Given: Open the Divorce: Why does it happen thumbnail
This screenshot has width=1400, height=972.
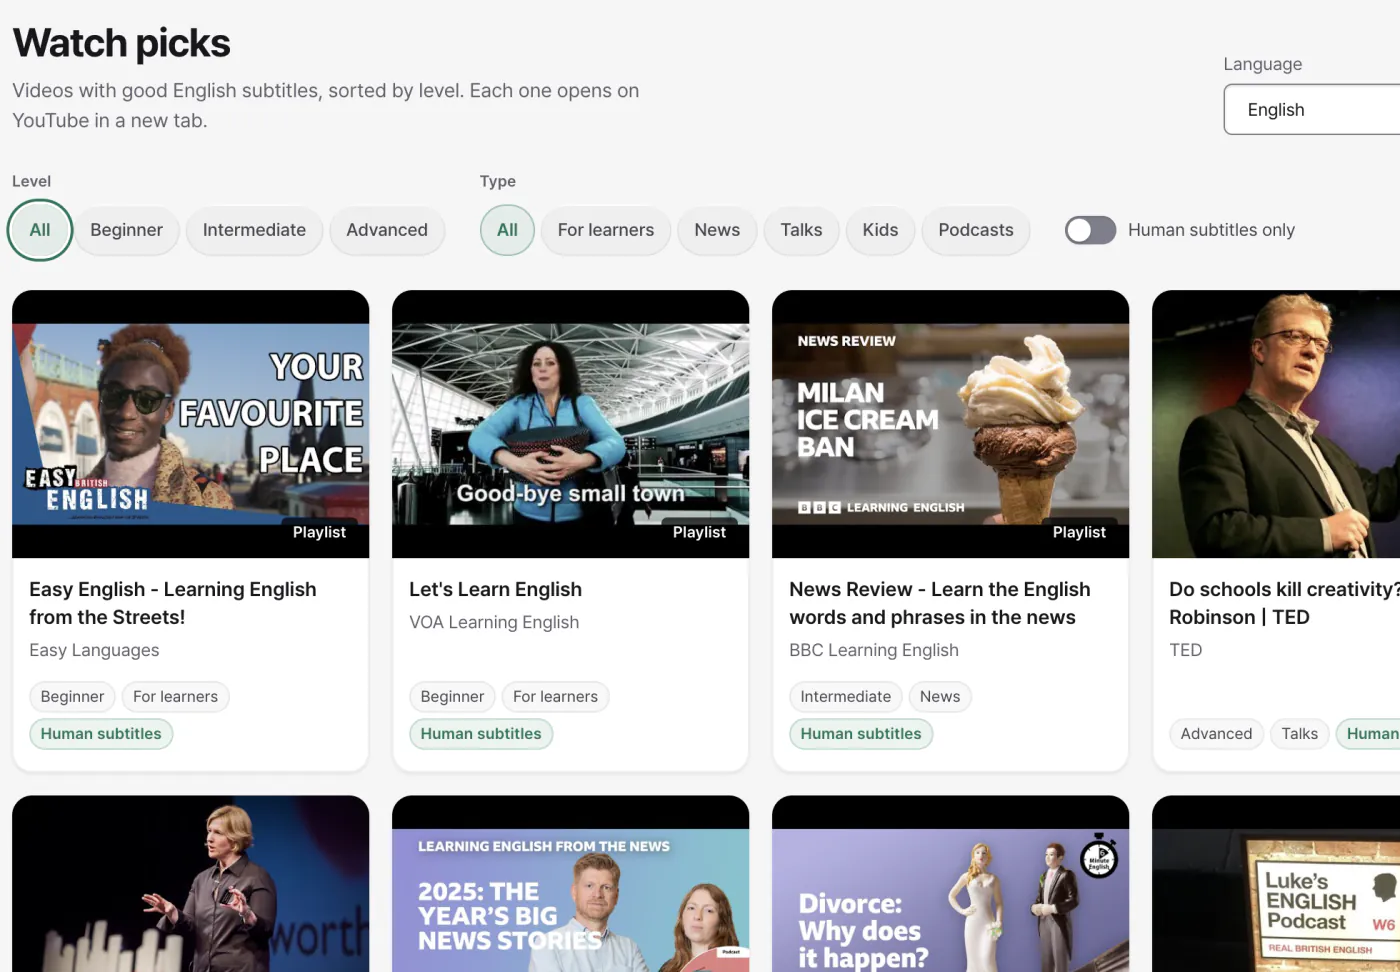Looking at the screenshot, I should pyautogui.click(x=950, y=884).
